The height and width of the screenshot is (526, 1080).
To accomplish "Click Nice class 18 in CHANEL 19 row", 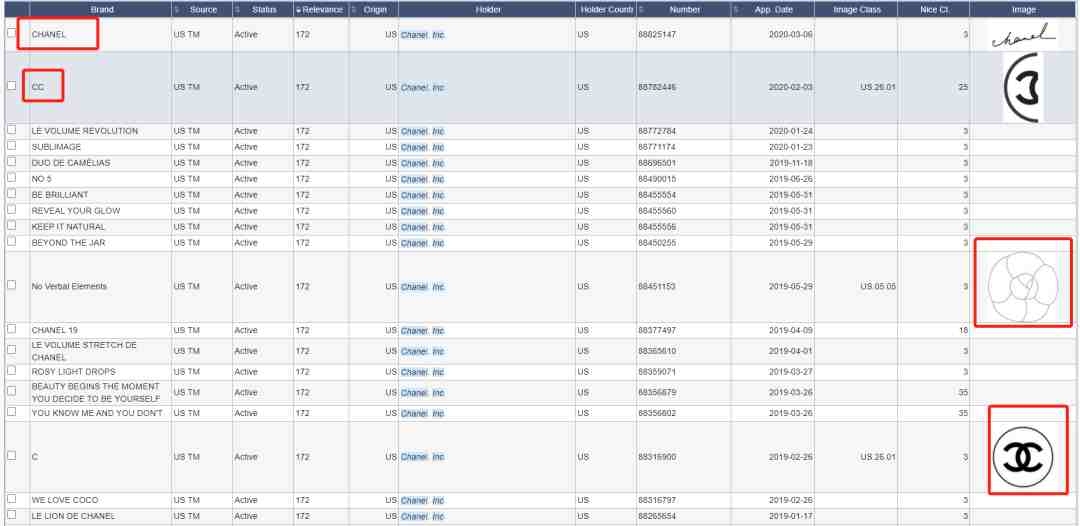I will tap(964, 330).
